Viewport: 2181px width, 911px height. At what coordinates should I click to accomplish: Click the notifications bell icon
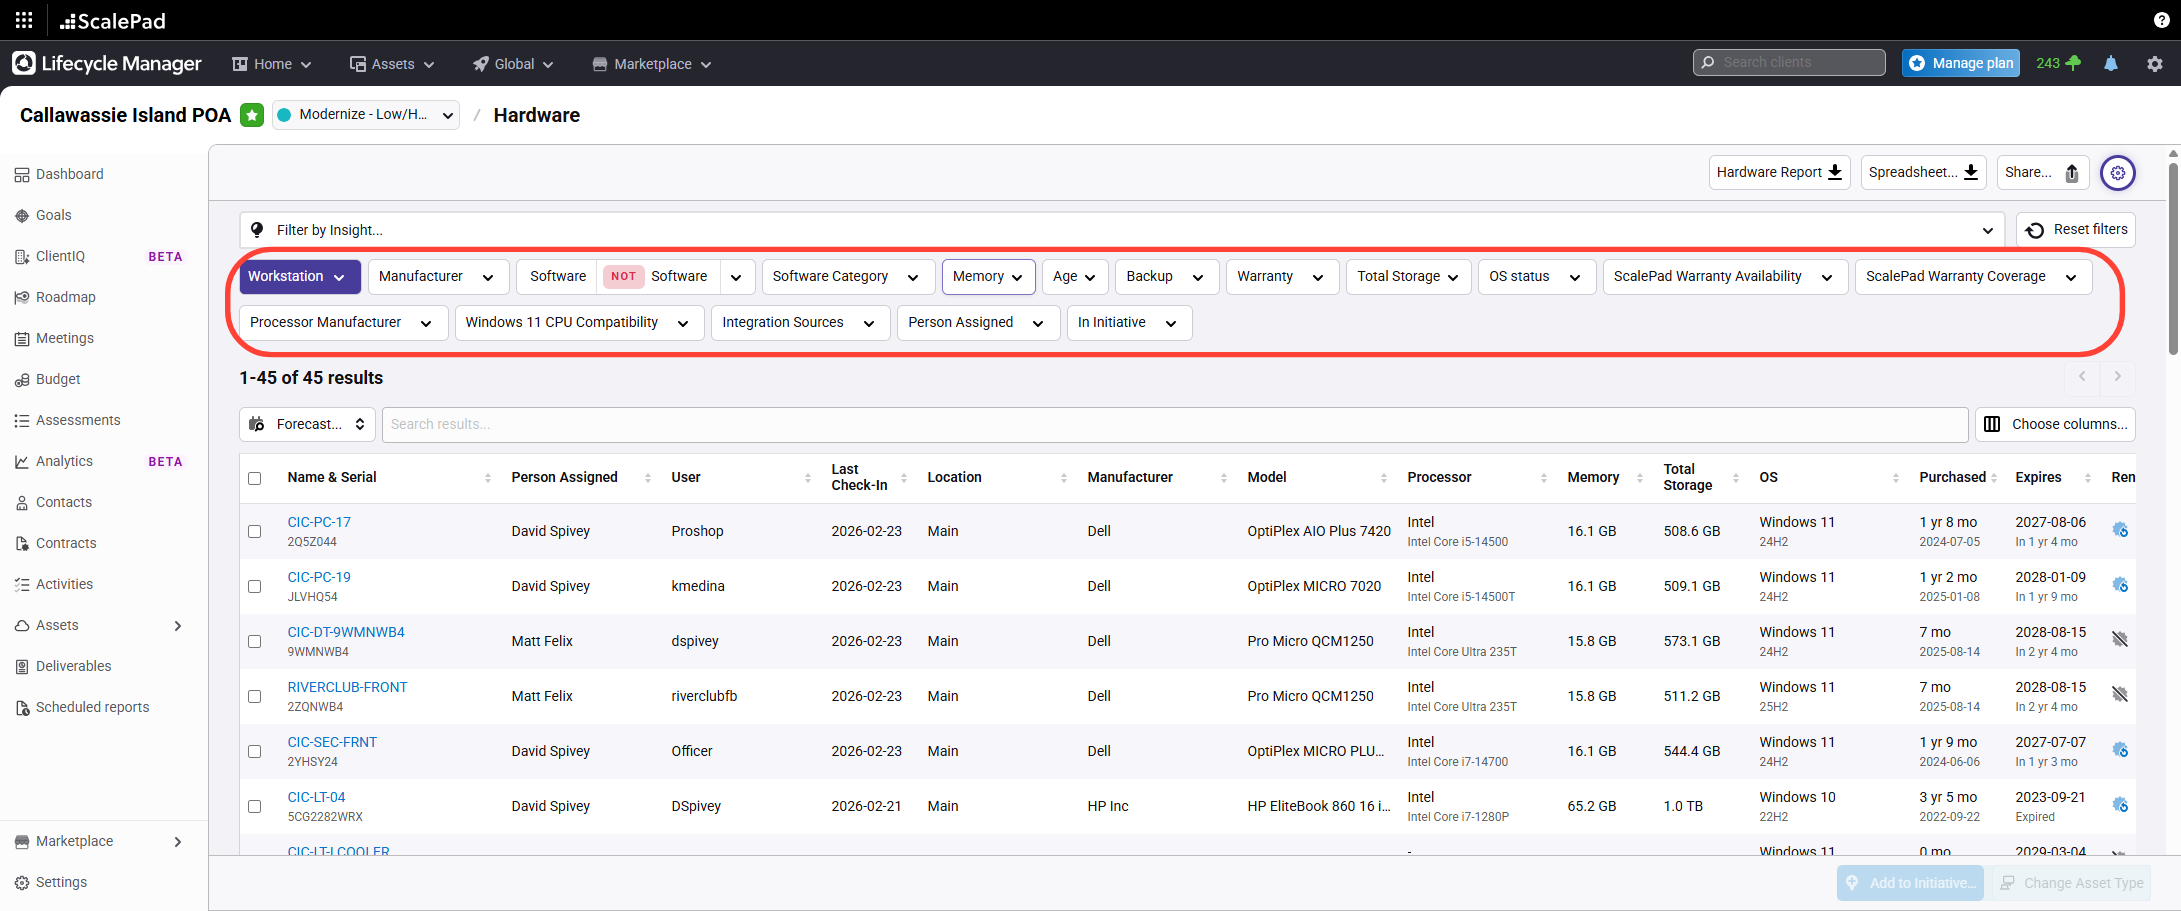point(2110,64)
